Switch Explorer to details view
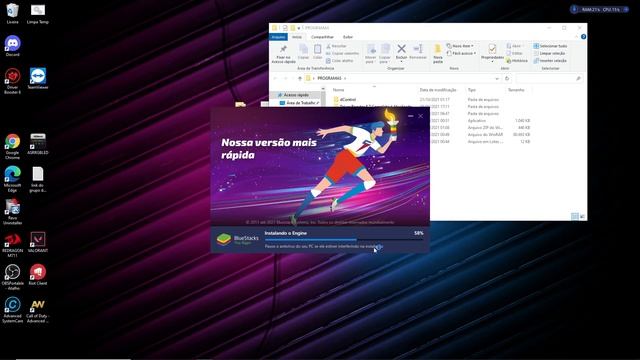Viewport: 640px width, 360px height. point(574,216)
